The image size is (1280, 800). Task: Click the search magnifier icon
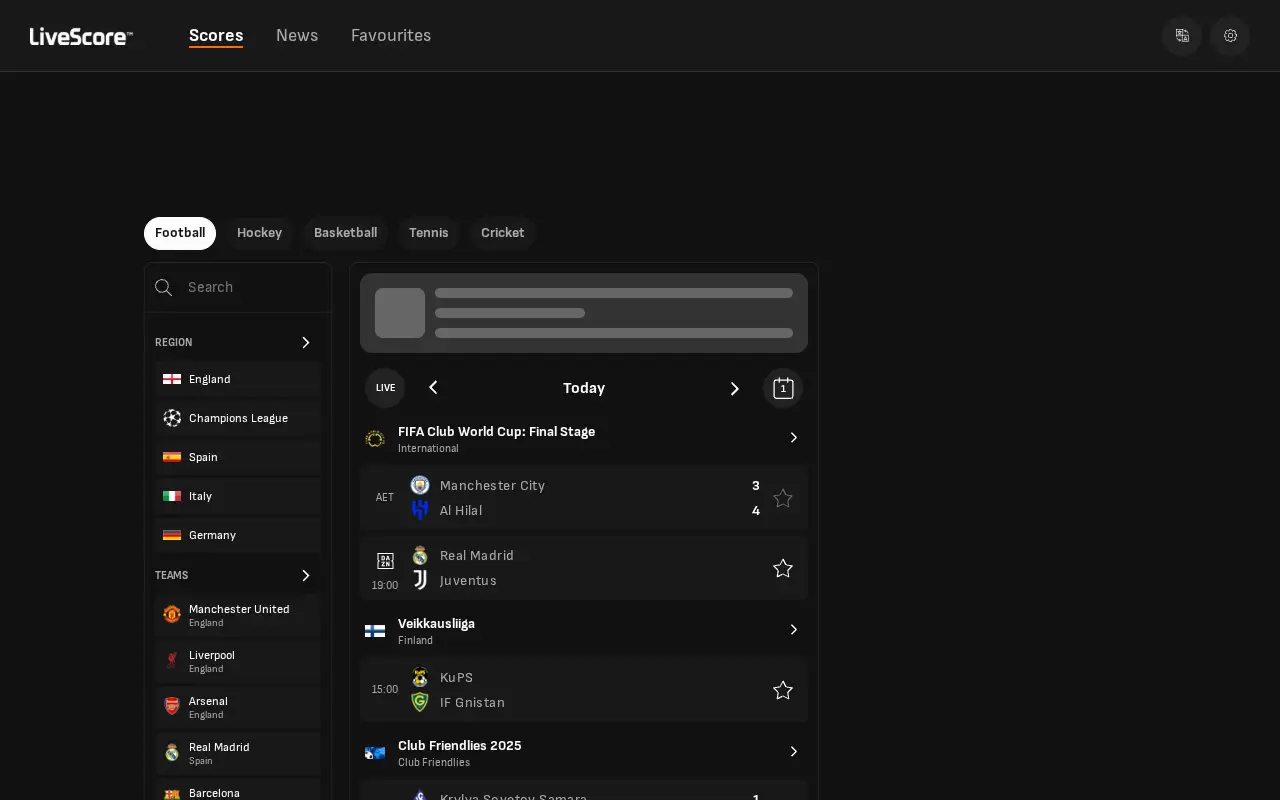pyautogui.click(x=164, y=288)
